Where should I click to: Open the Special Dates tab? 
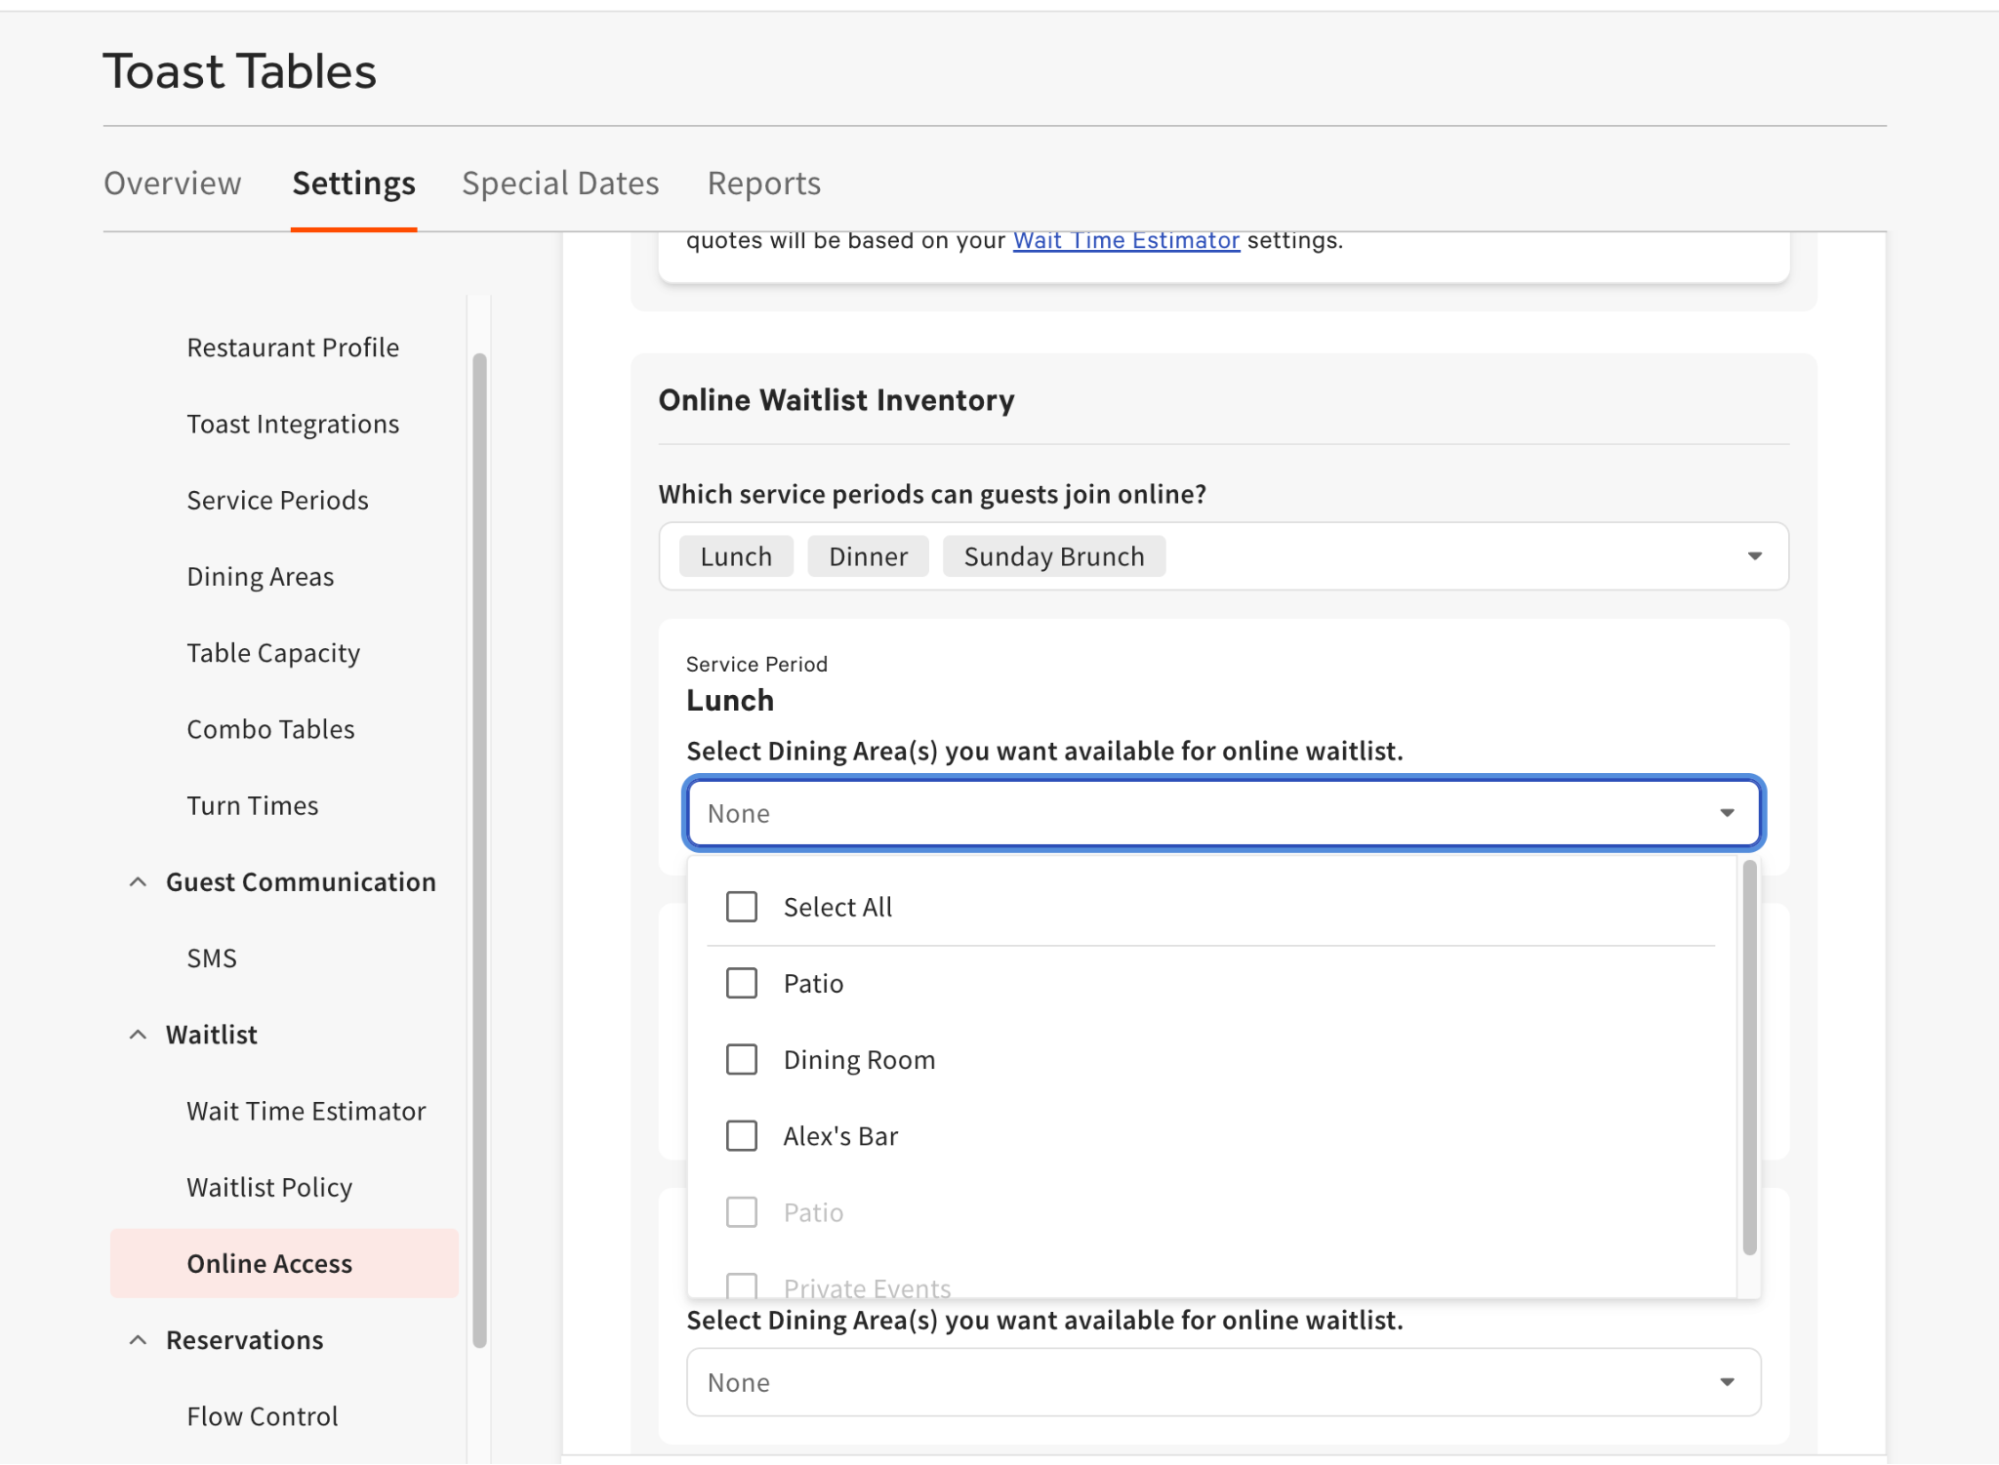tap(560, 184)
